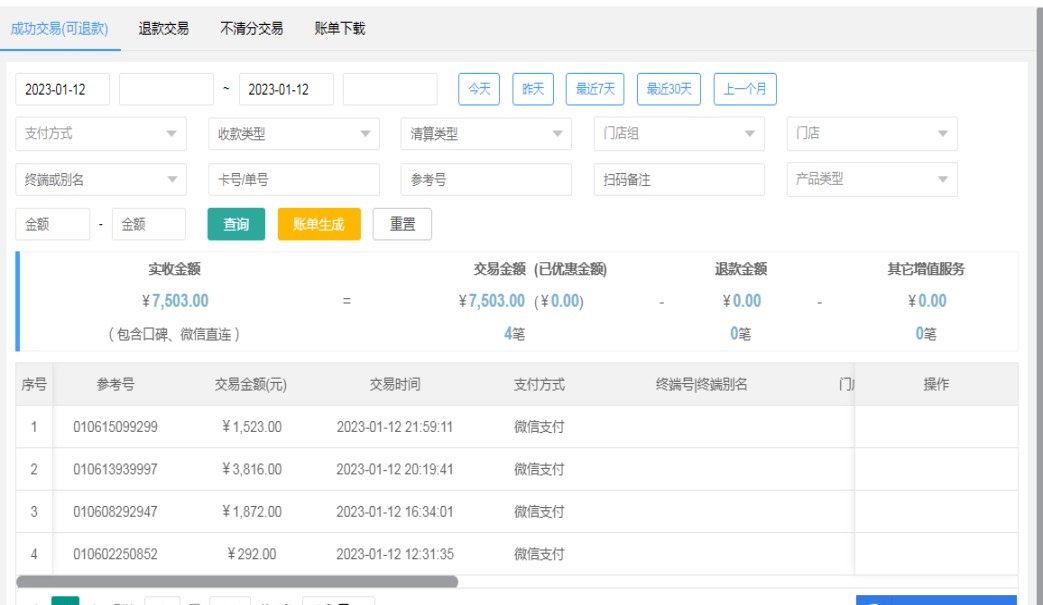This screenshot has height=605, width=1043.
Task: Open the 不清分交易 tab
Action: (251, 28)
